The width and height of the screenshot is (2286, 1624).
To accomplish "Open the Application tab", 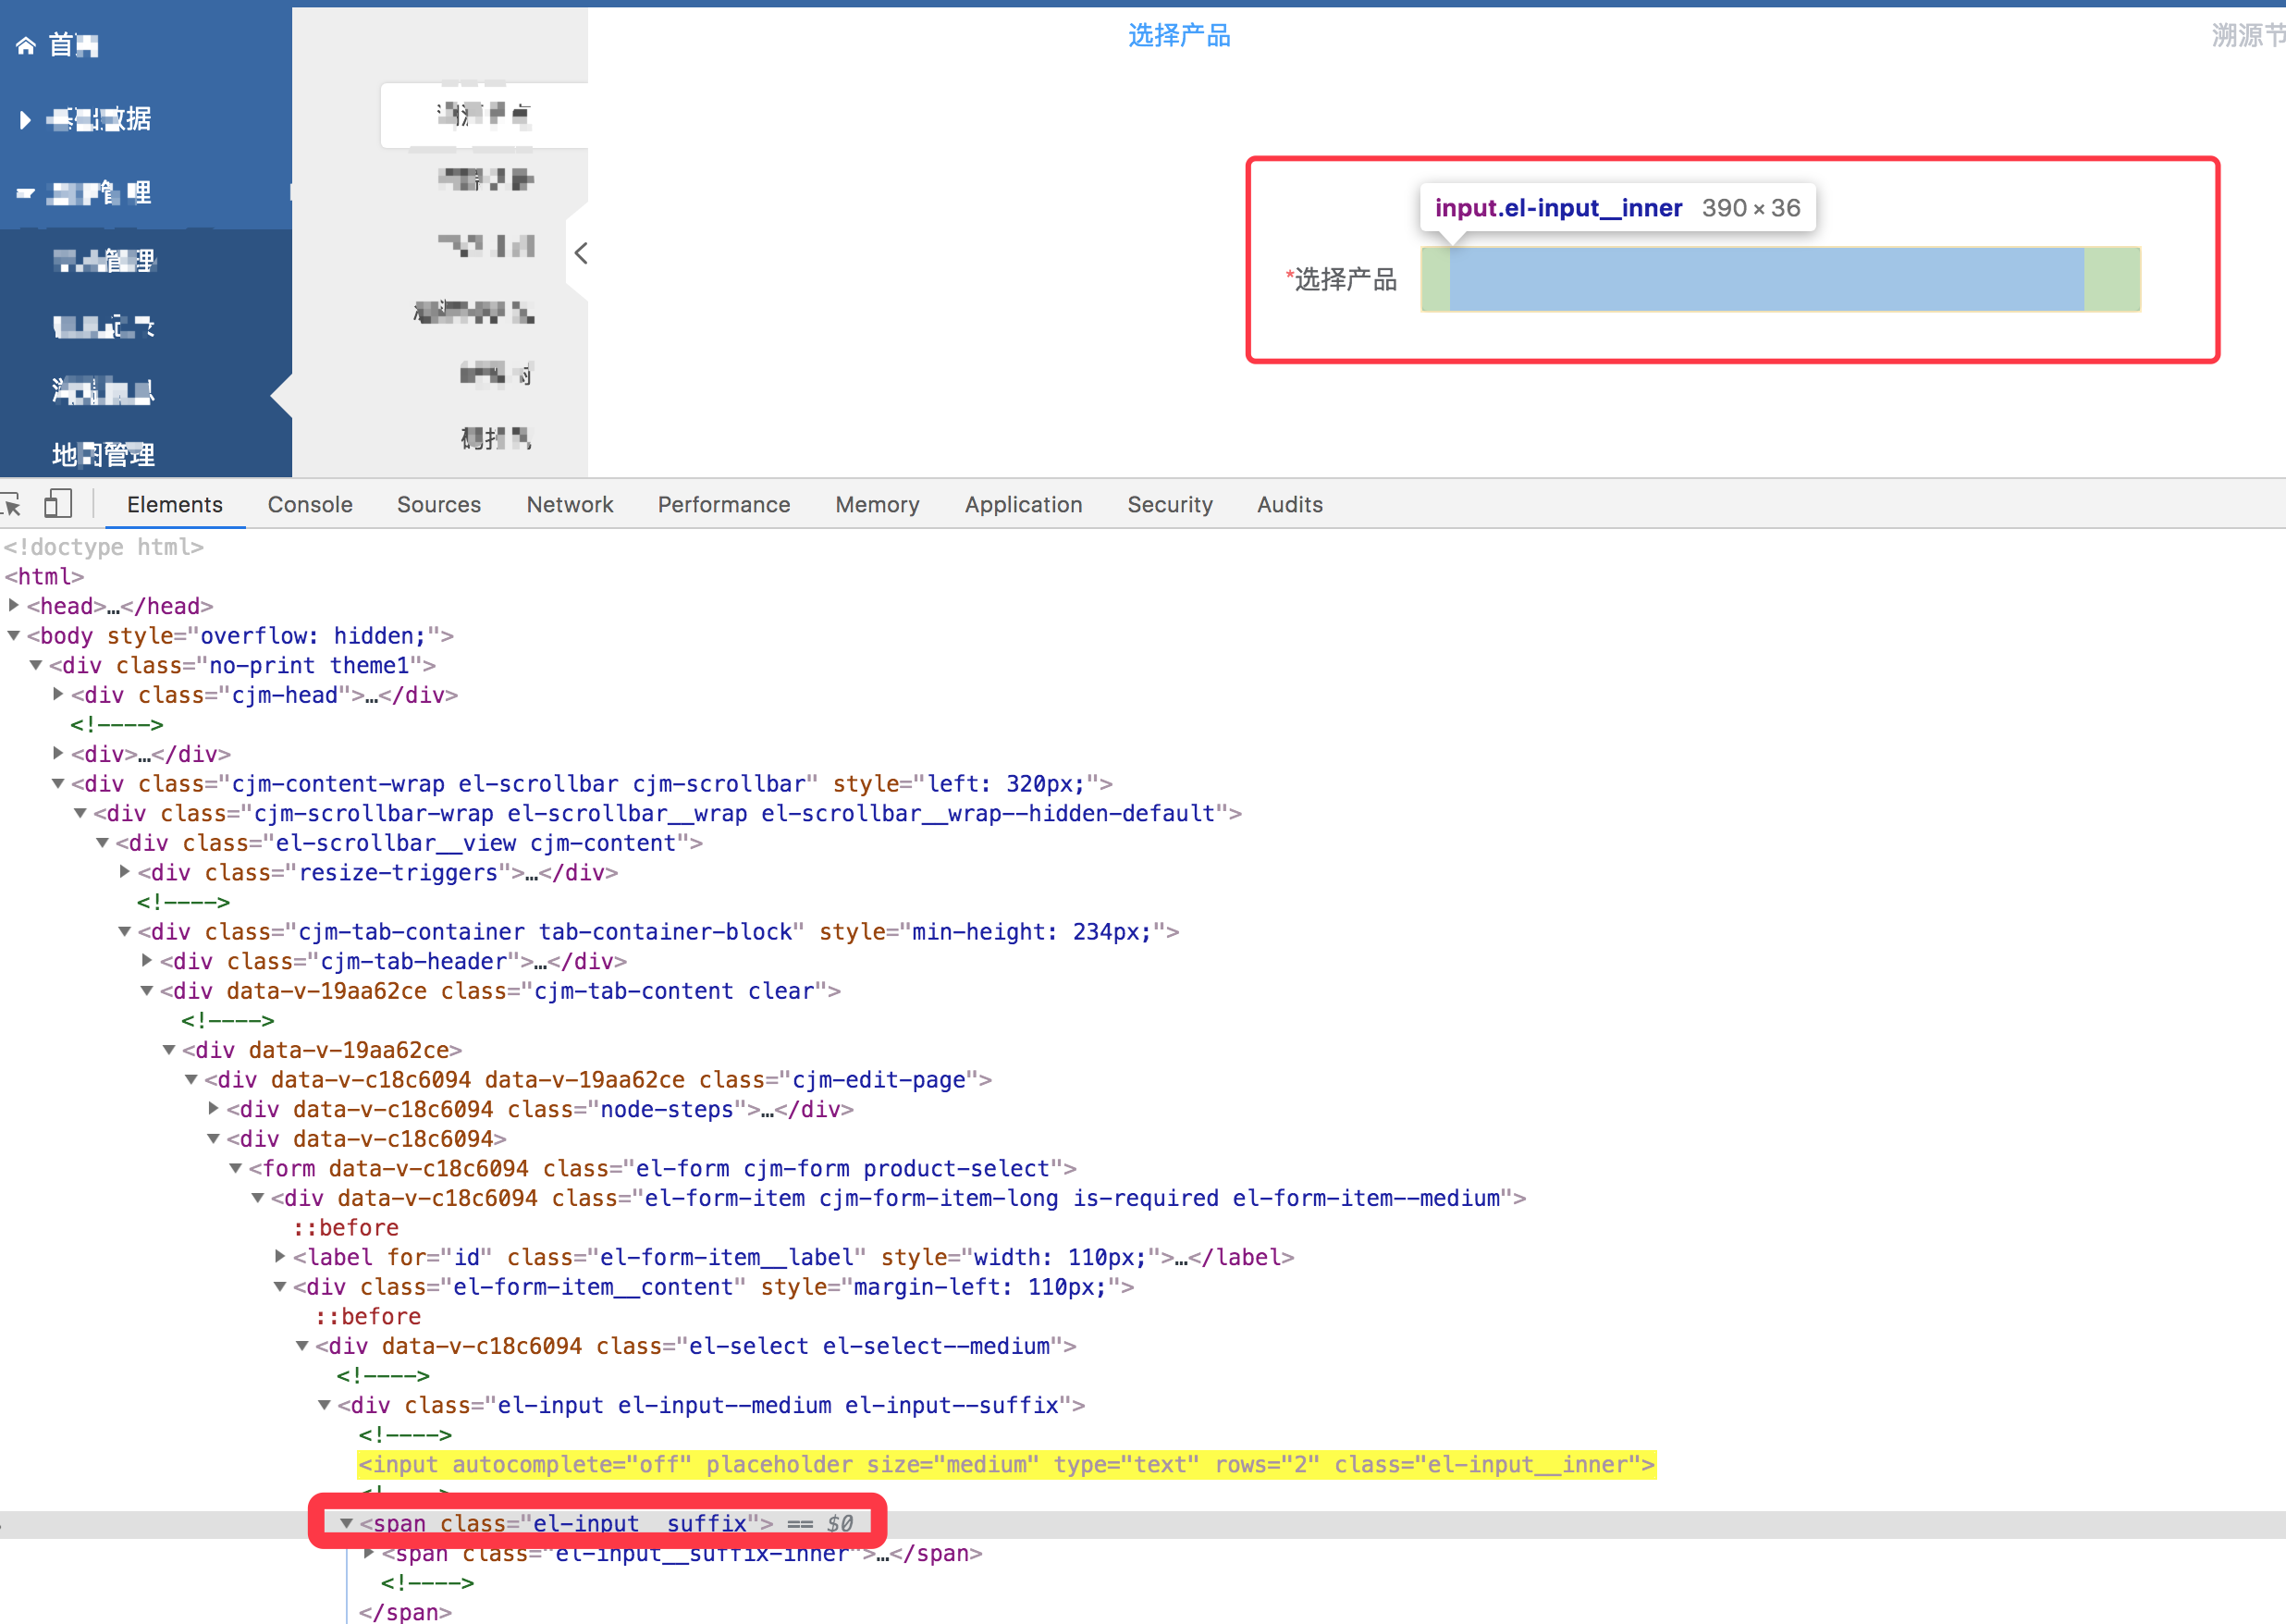I will 1022,504.
